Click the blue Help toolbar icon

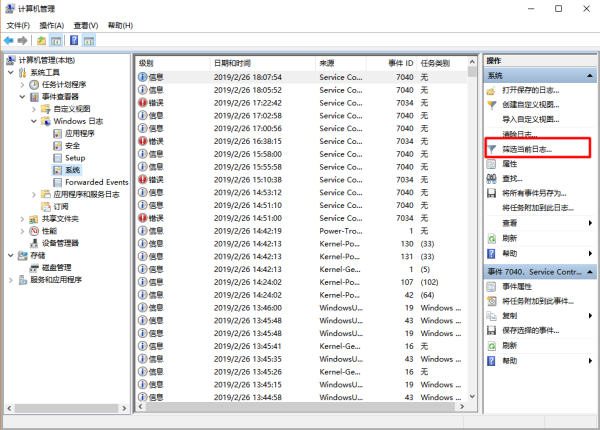[74, 40]
